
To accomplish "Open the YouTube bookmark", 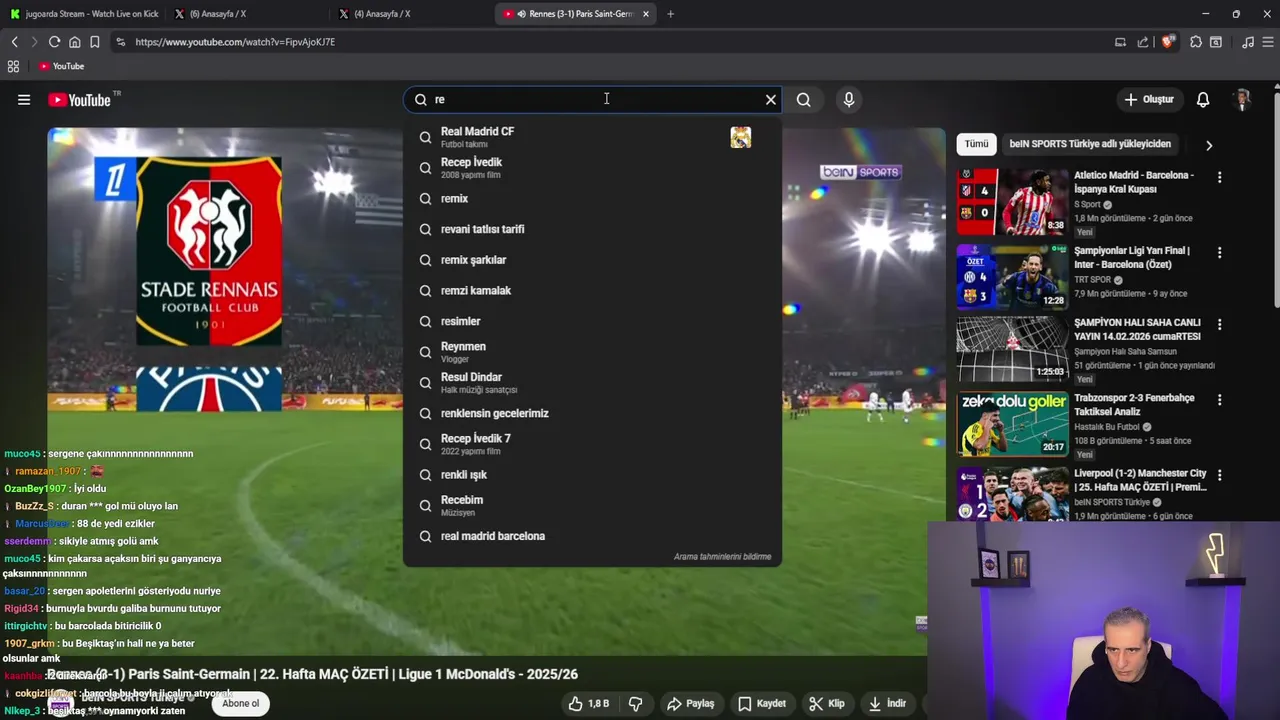I will (x=61, y=66).
